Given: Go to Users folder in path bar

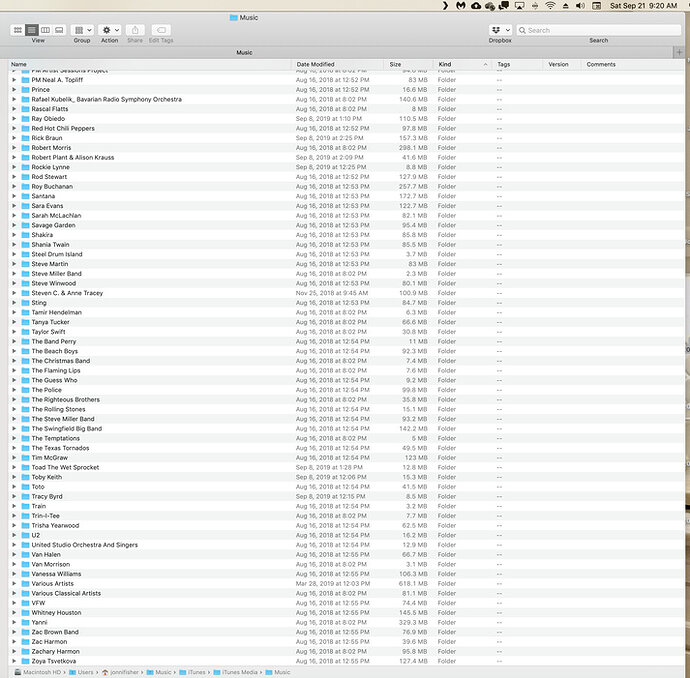Looking at the screenshot, I should click(81, 672).
